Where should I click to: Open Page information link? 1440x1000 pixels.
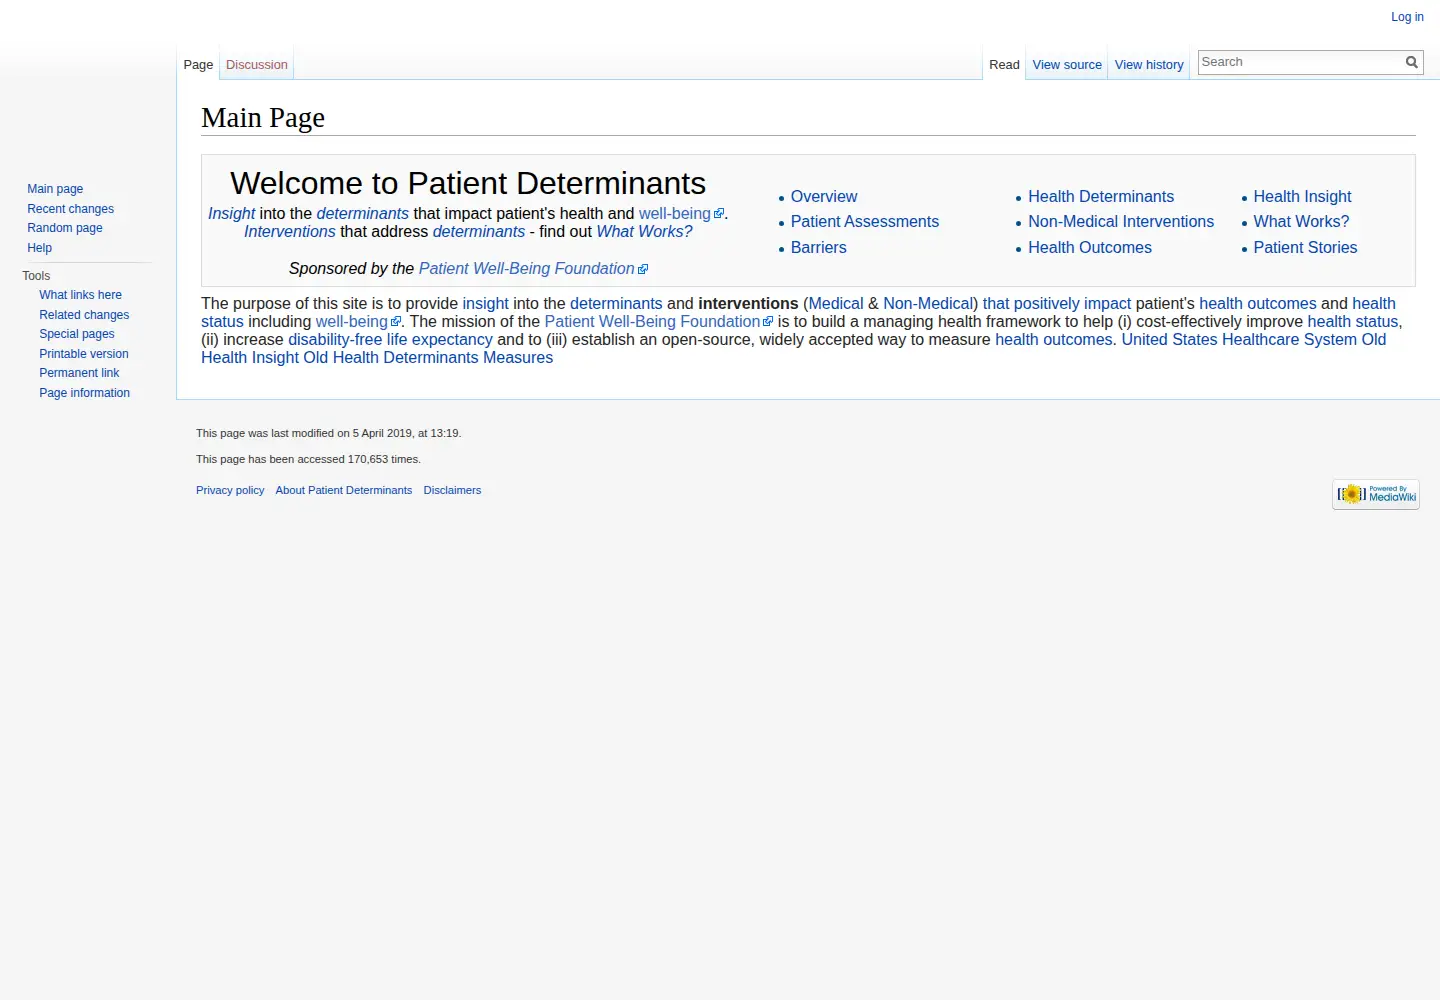point(84,393)
